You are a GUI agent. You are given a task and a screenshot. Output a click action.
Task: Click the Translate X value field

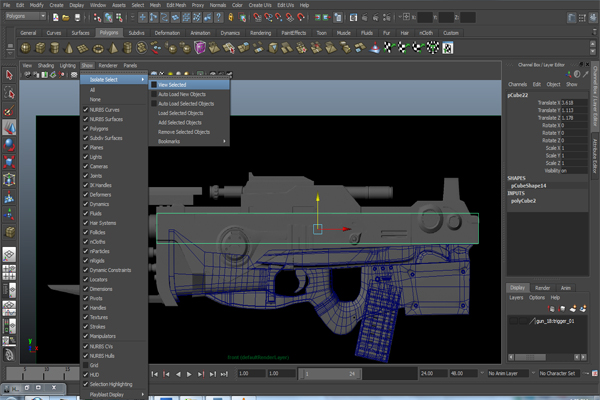coord(574,103)
